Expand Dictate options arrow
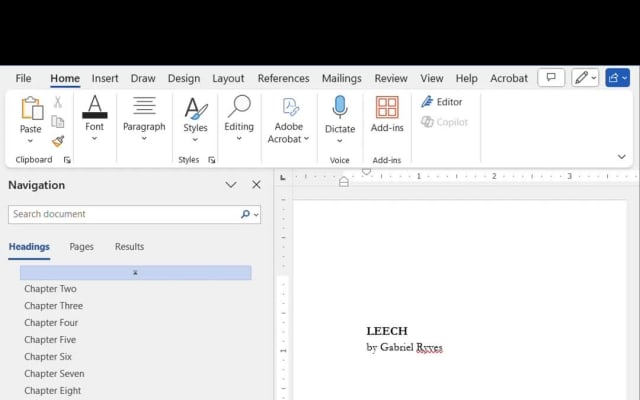The height and width of the screenshot is (400, 640). coord(340,141)
